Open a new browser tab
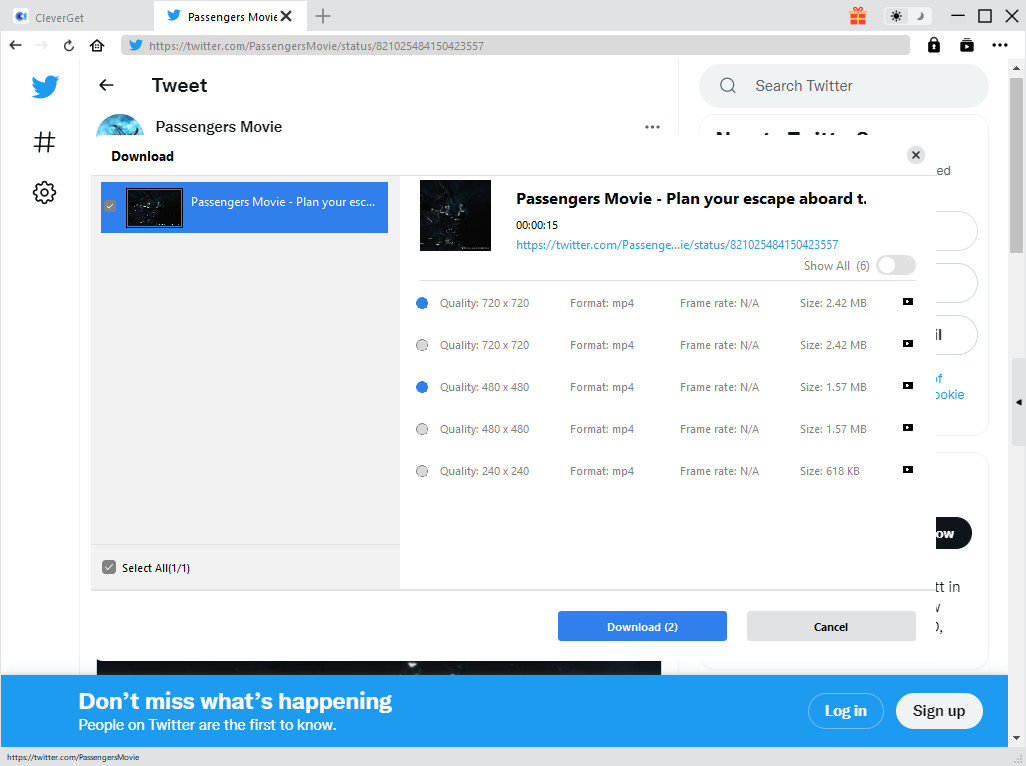 coord(323,16)
